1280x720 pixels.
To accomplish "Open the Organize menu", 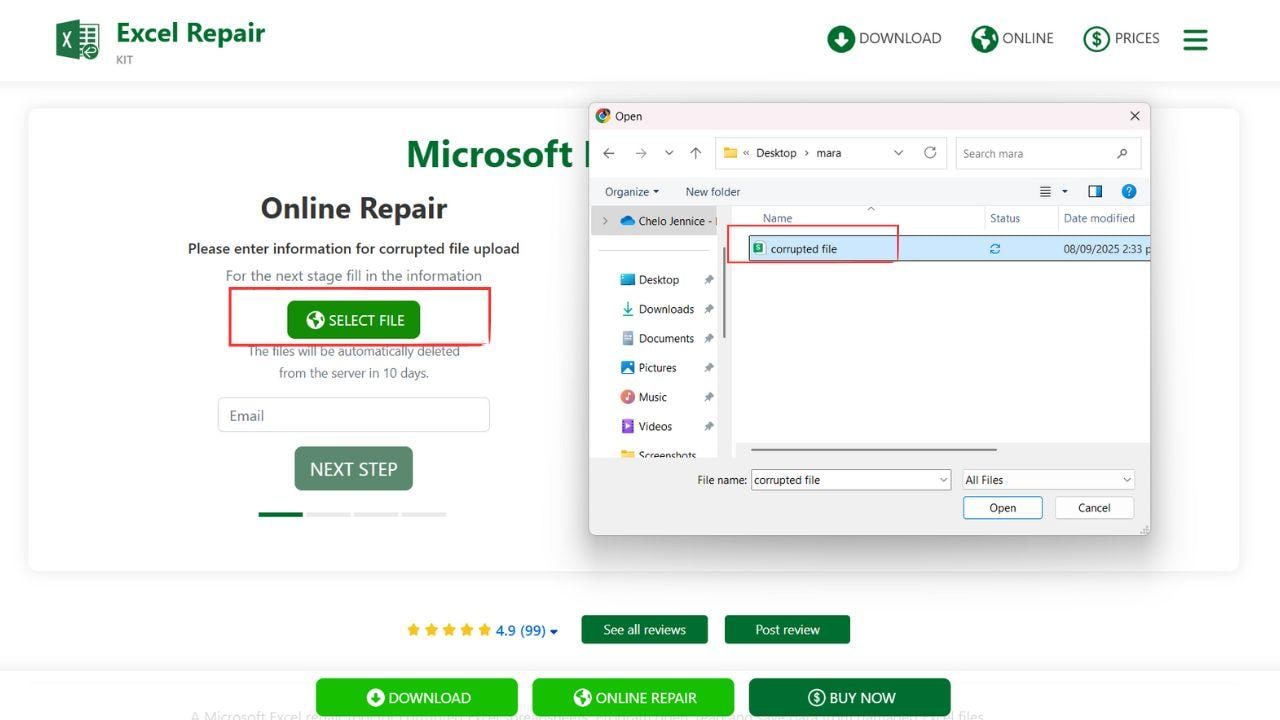I will [x=632, y=192].
